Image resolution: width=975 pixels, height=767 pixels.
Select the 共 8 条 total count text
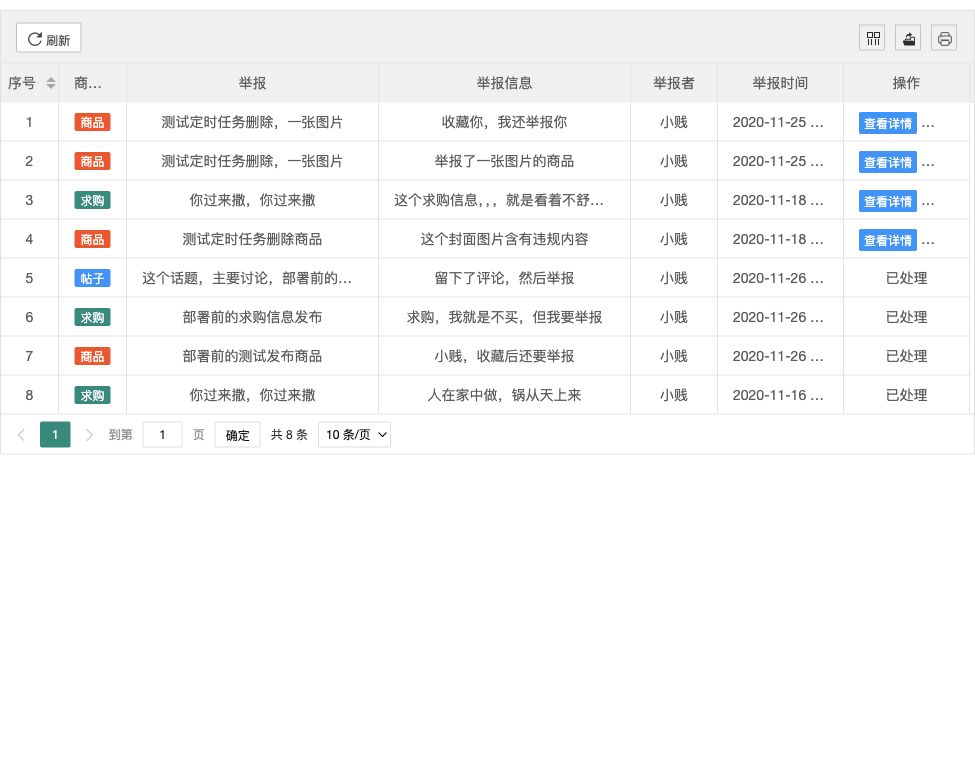click(289, 435)
